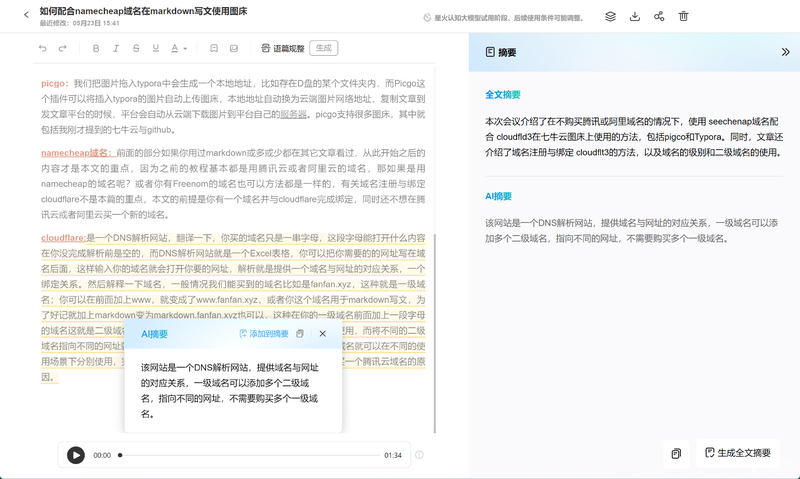Copy the AI摘要 popup text

tap(300, 334)
